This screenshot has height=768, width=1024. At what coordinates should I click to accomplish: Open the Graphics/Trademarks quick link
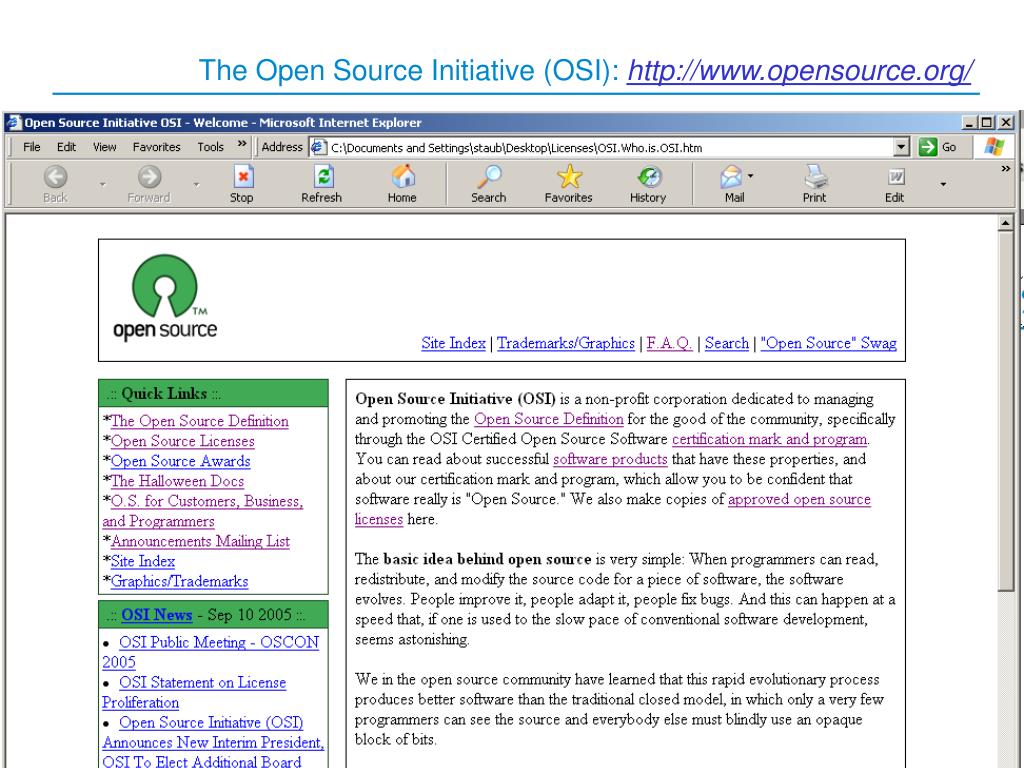pyautogui.click(x=180, y=581)
